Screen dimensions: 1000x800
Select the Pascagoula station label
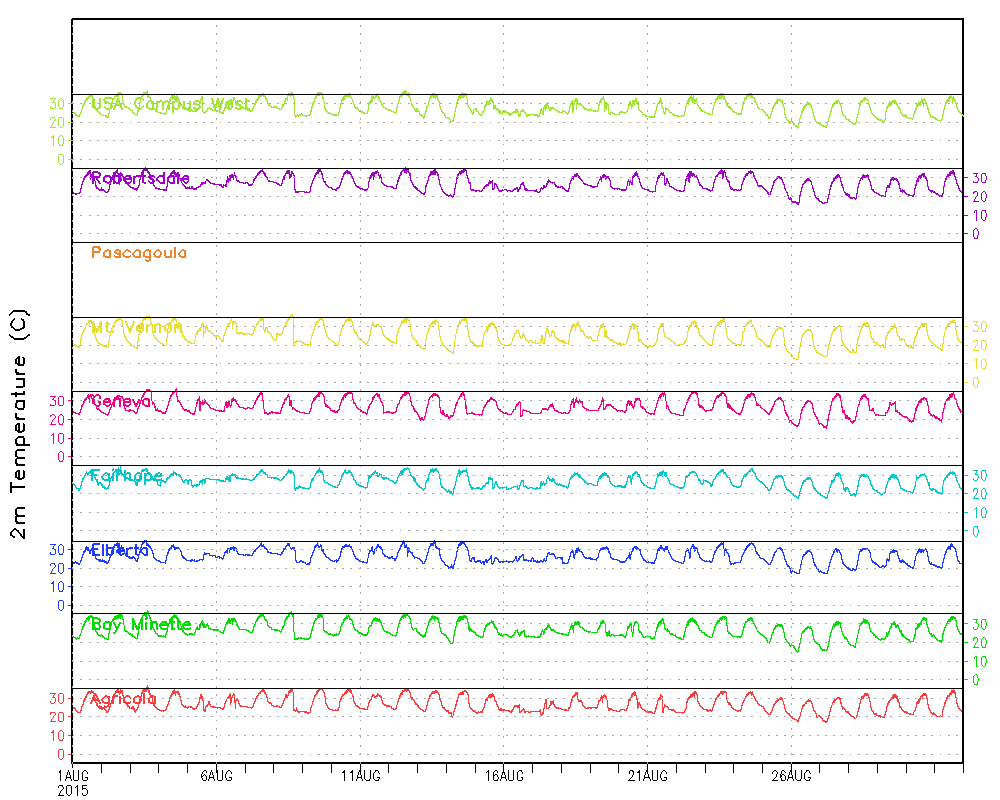(138, 253)
